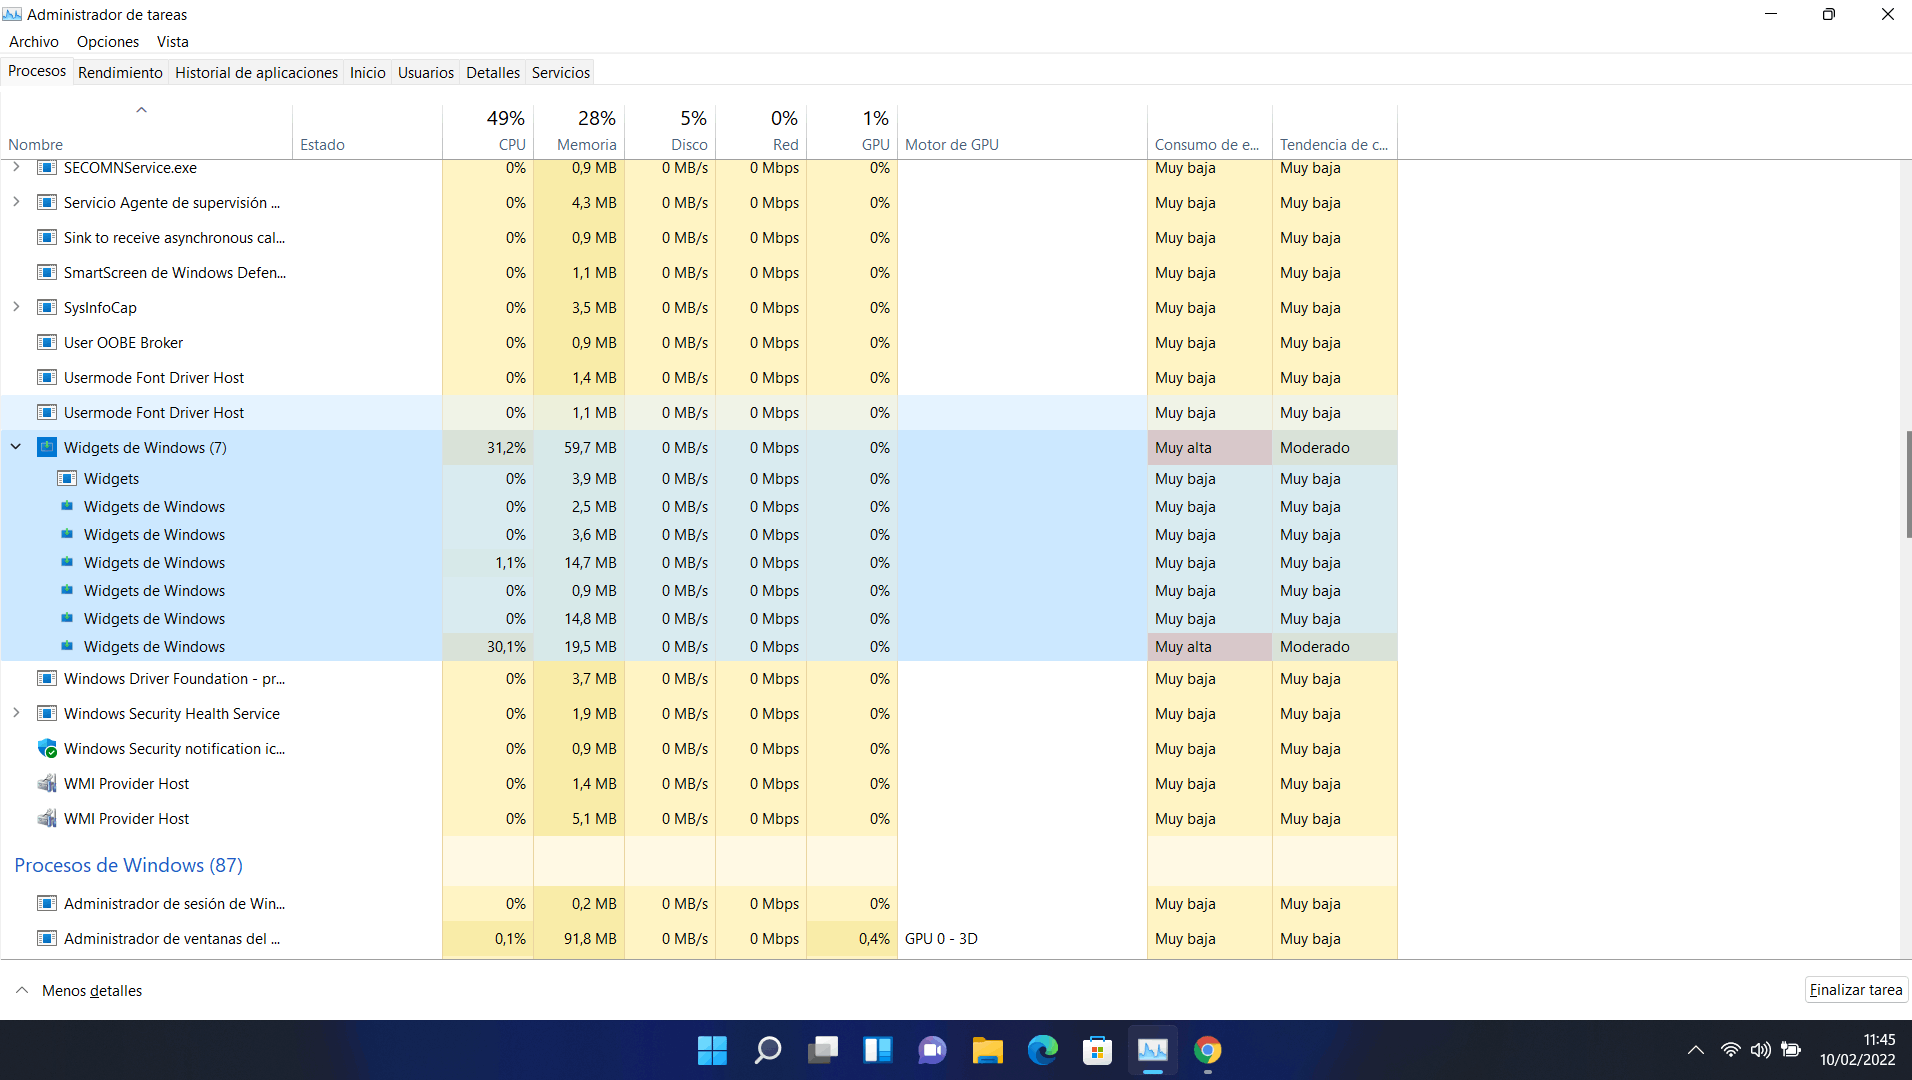
Task: Click the Wi-Fi icon in the system tray
Action: coord(1730,1050)
